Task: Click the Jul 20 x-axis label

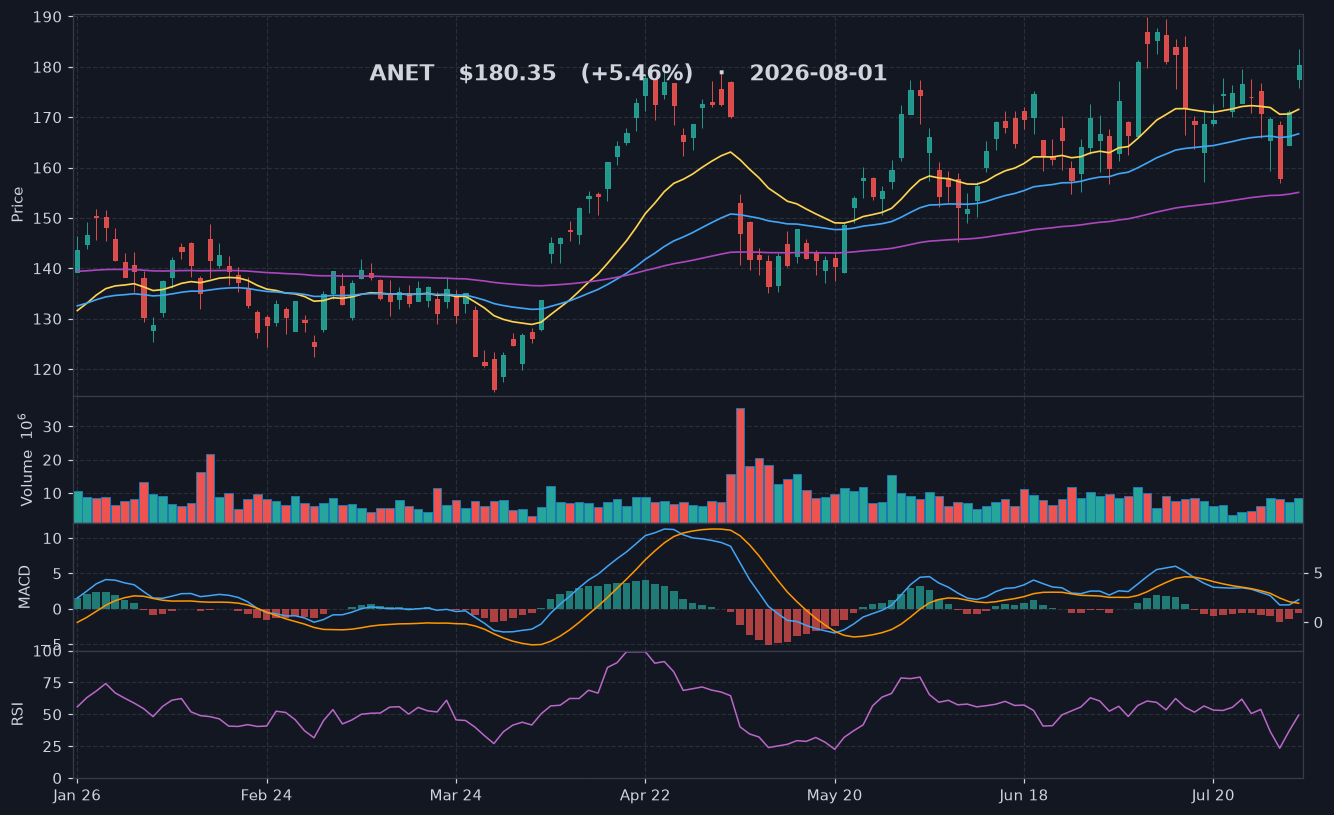Action: pyautogui.click(x=1213, y=796)
